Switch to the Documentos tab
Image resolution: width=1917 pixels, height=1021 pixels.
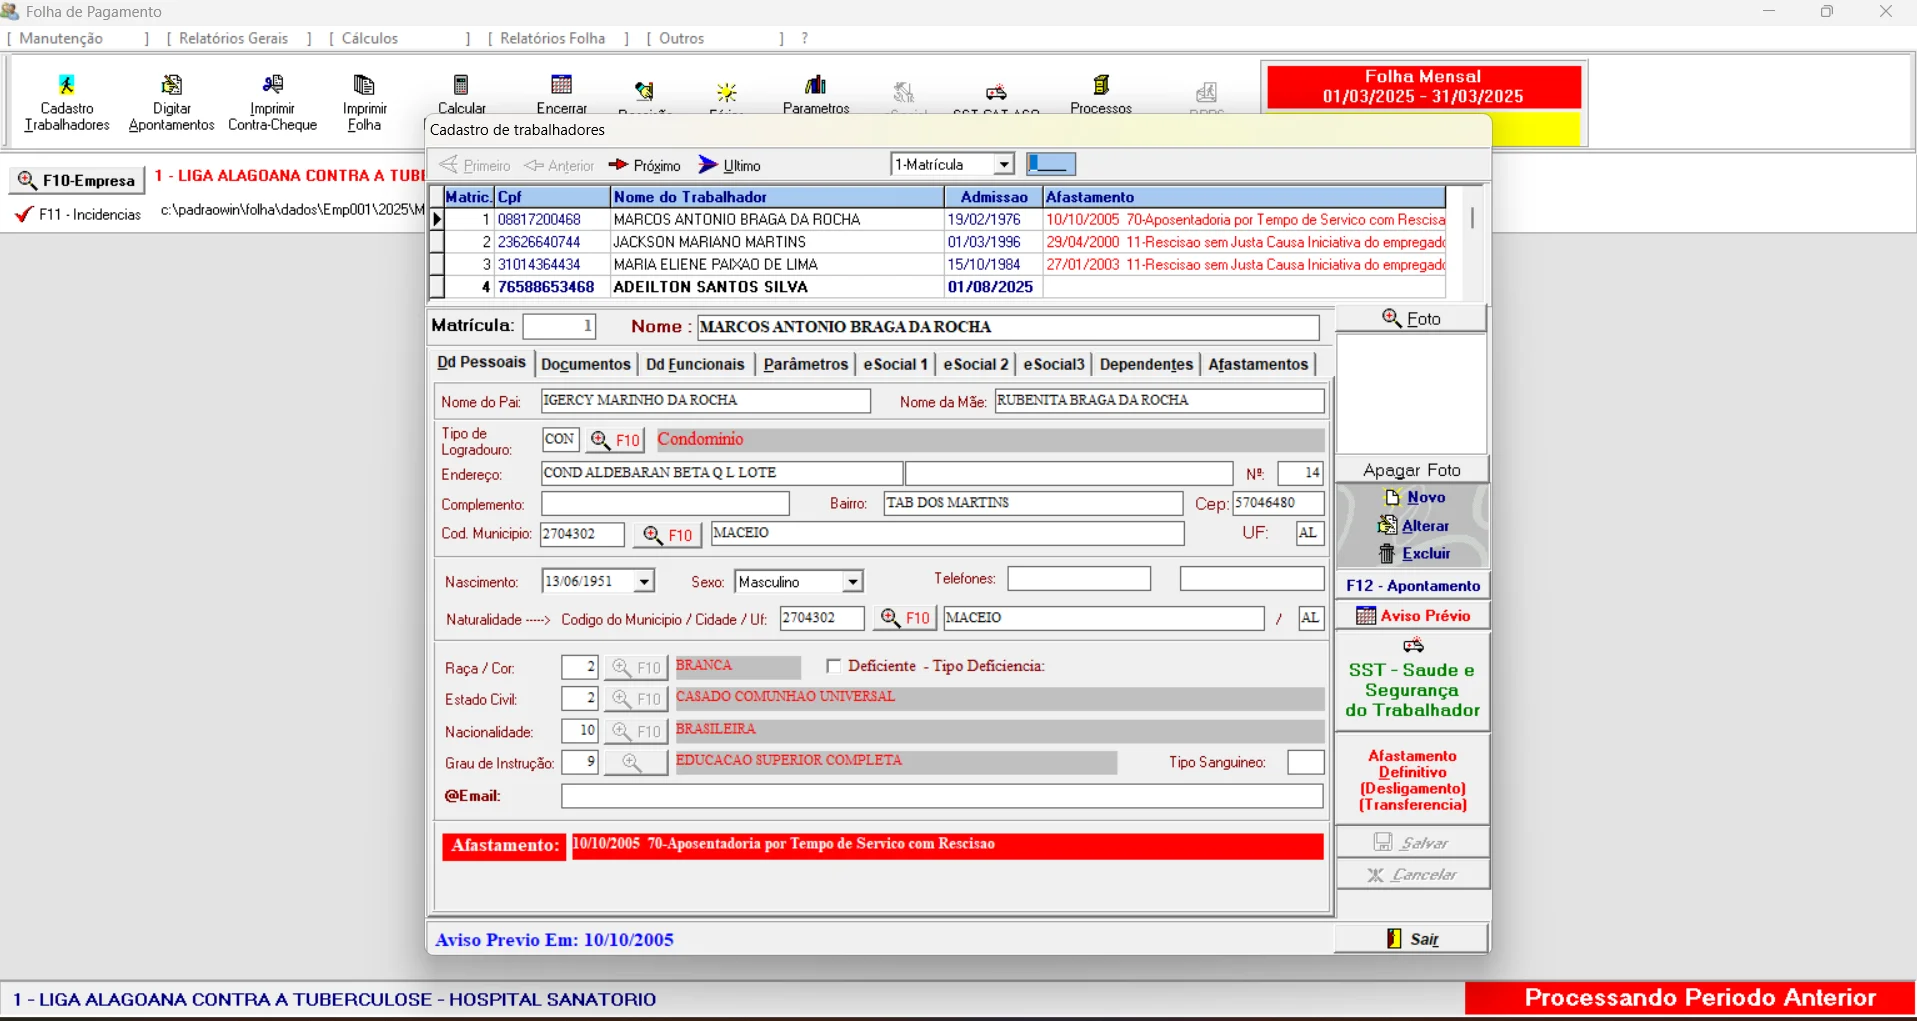click(585, 364)
